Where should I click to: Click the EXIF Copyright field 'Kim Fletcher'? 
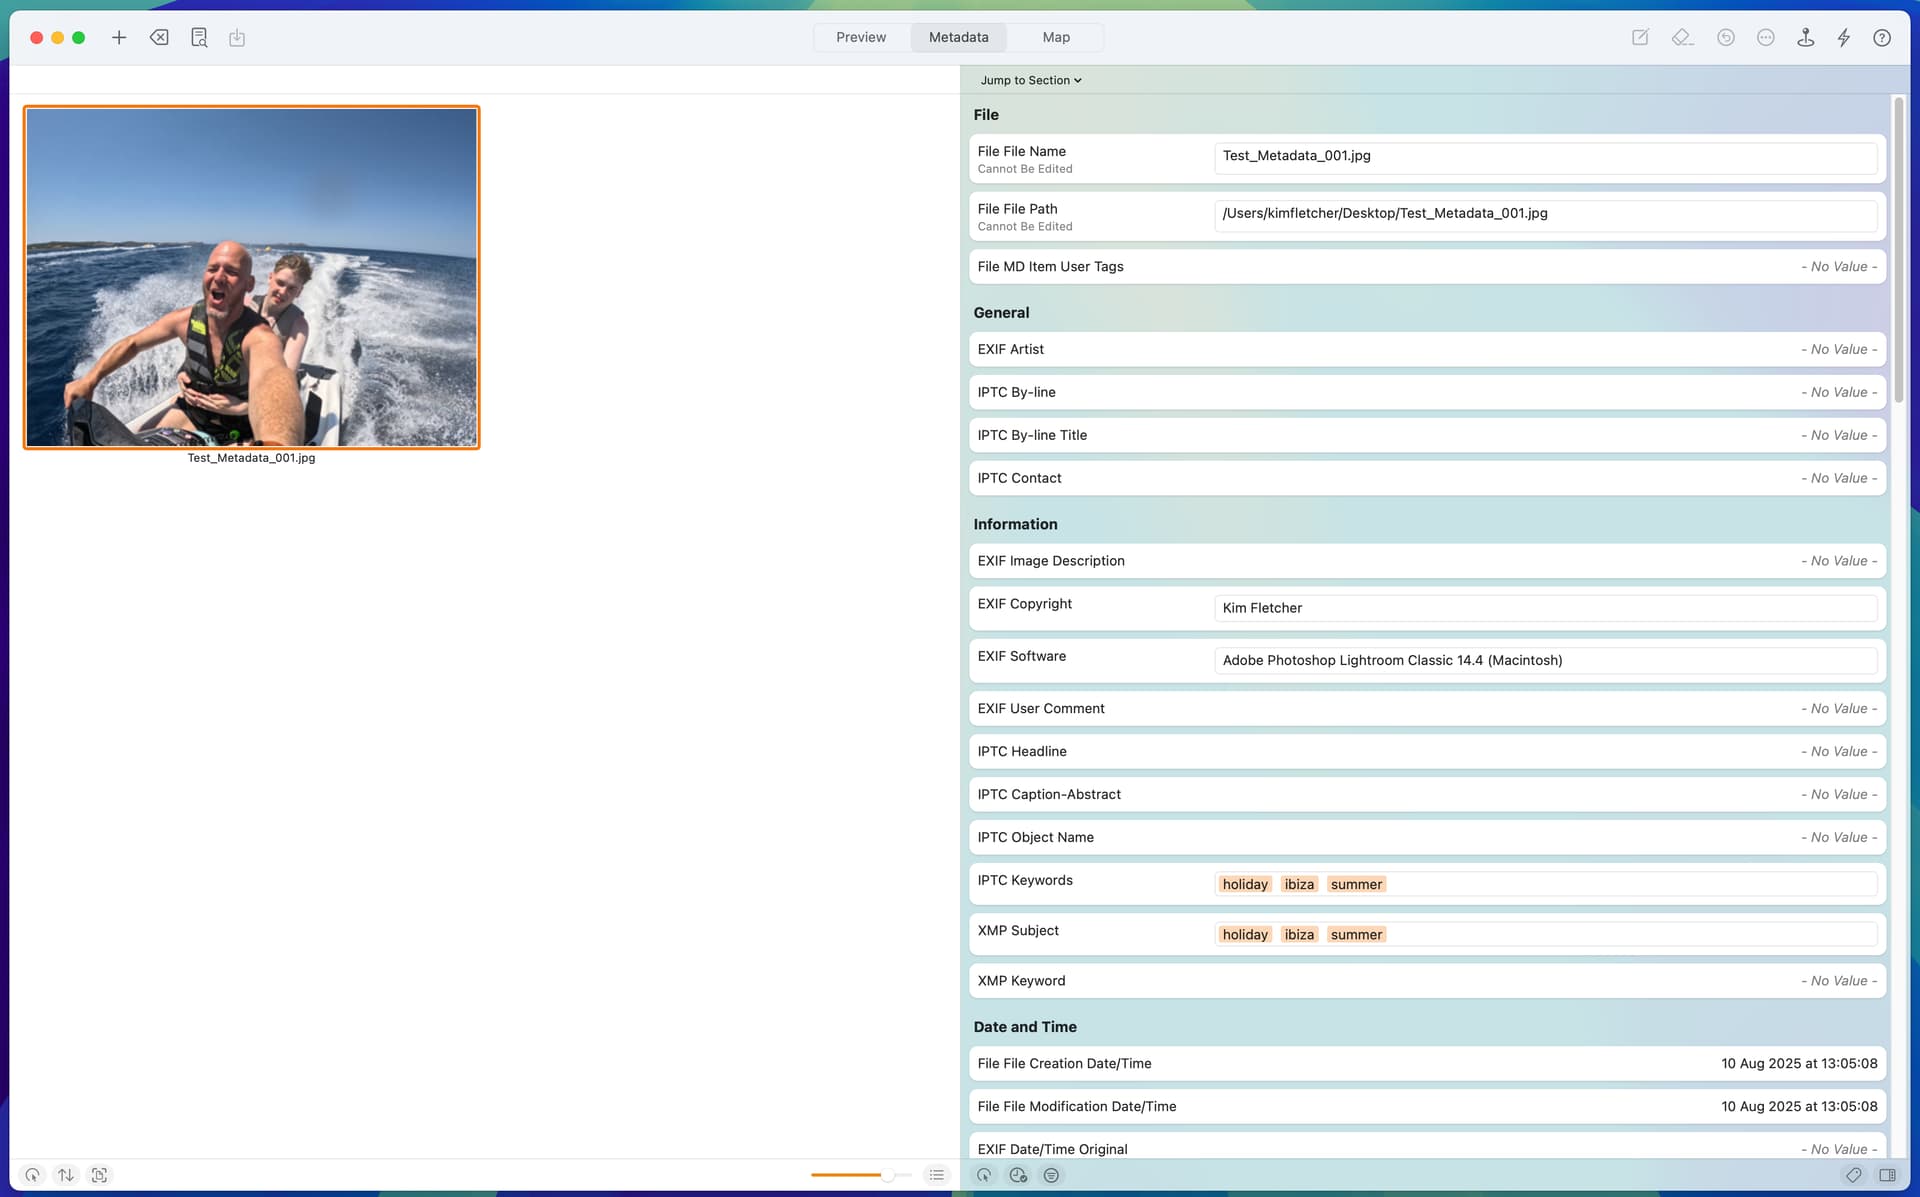[1546, 608]
